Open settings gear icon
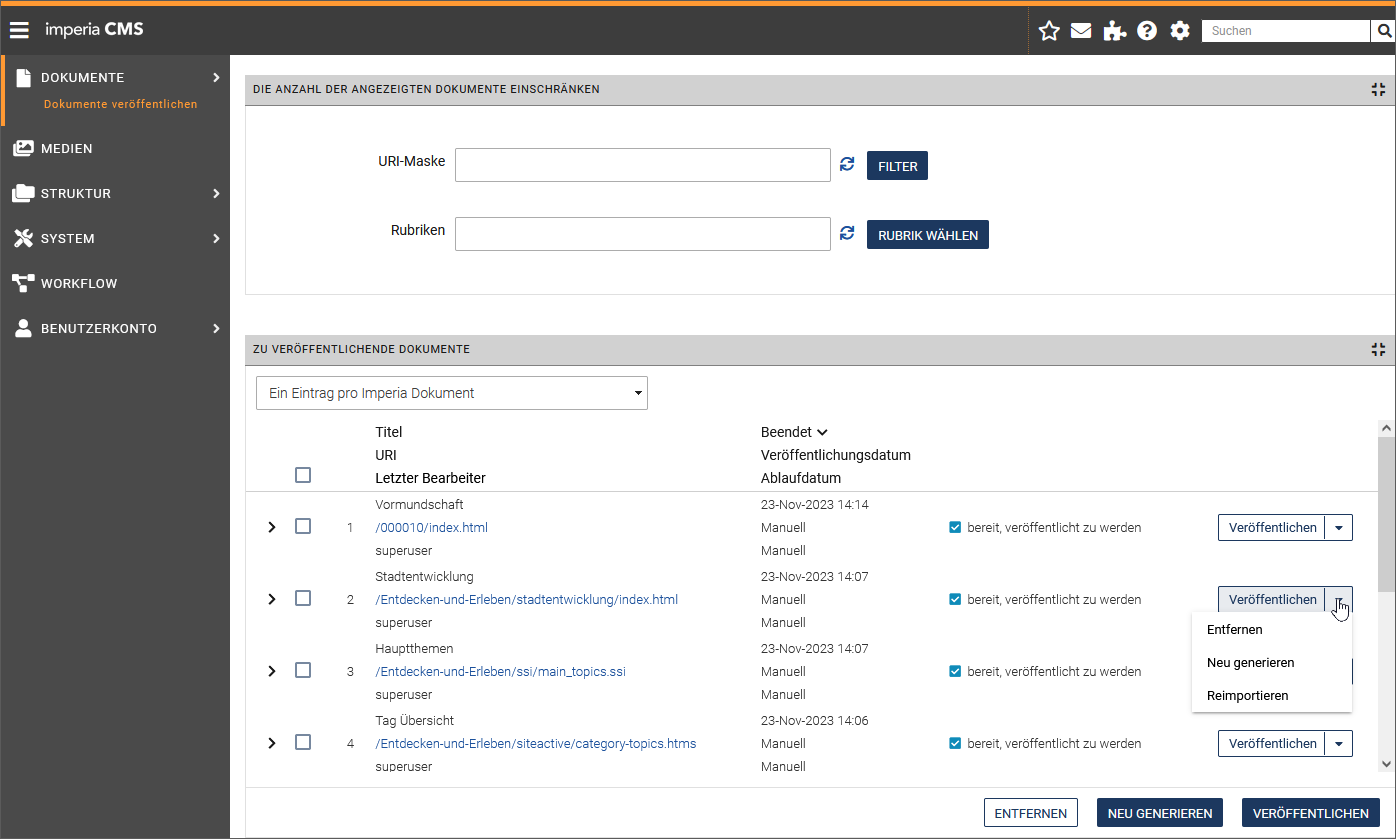The height and width of the screenshot is (839, 1396). pyautogui.click(x=1180, y=31)
